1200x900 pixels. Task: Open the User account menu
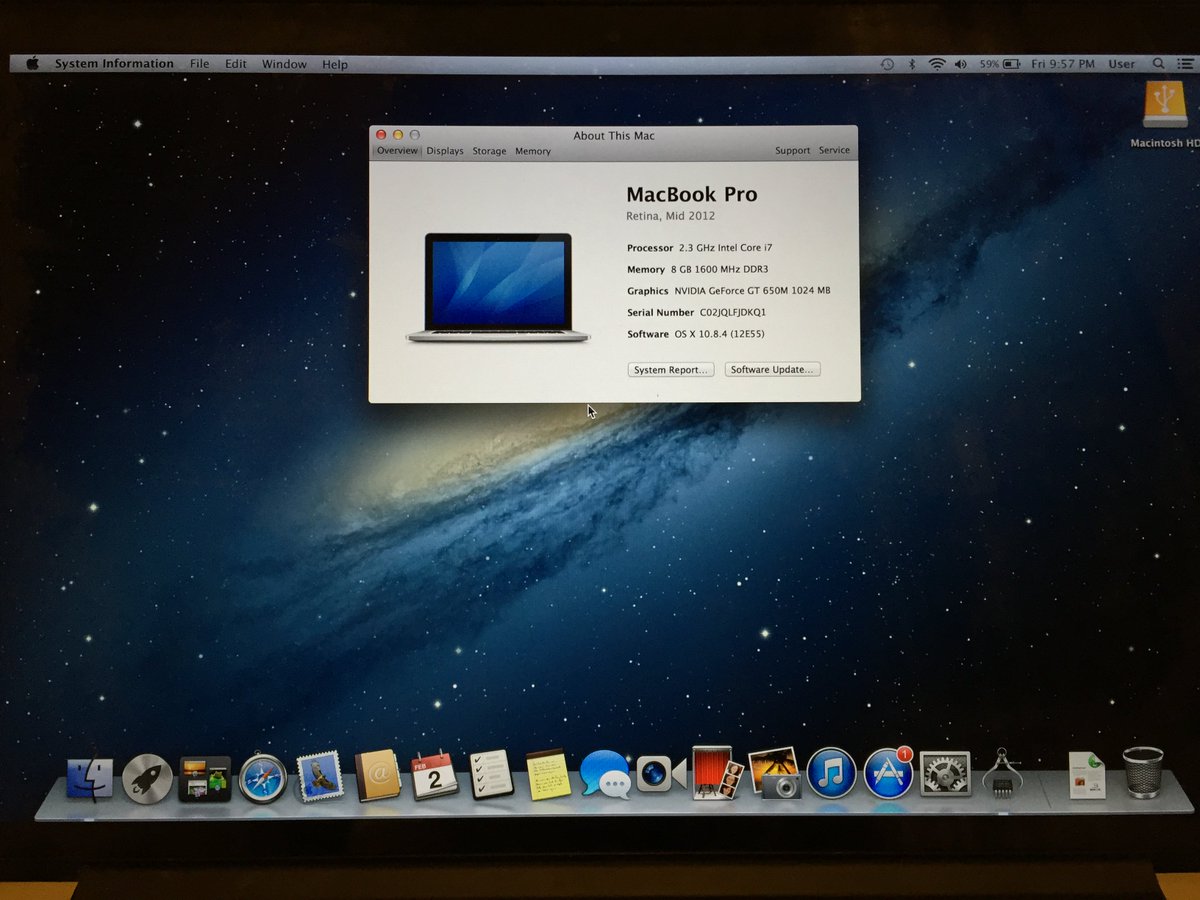point(1121,64)
